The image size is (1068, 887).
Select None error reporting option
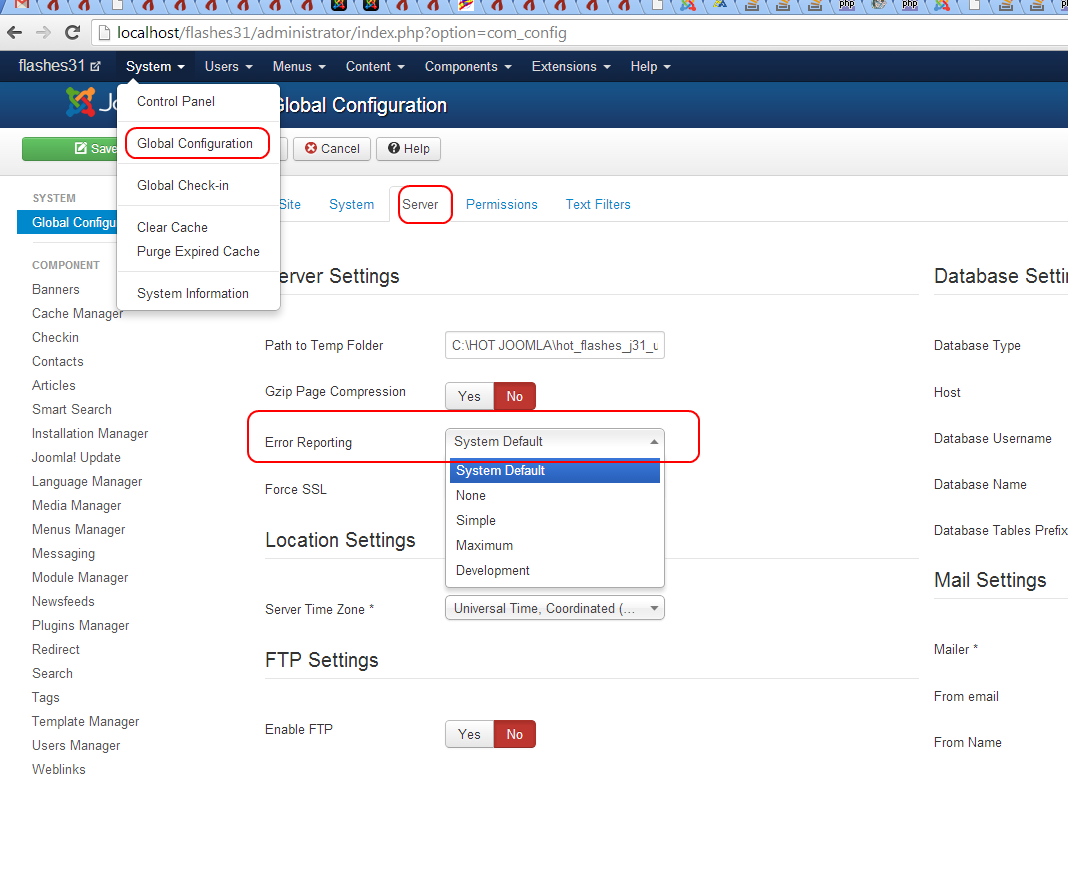[554, 495]
